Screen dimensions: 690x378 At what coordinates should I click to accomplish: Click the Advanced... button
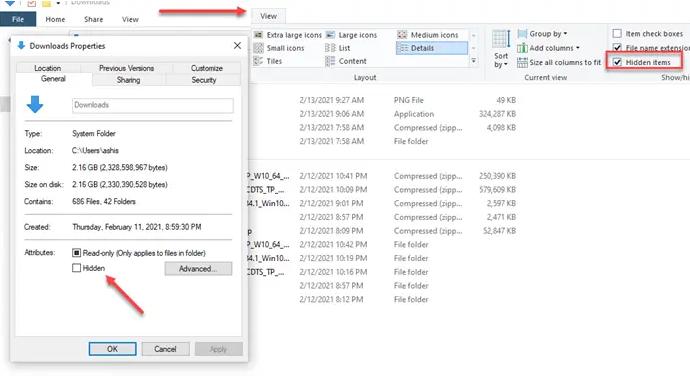(198, 269)
